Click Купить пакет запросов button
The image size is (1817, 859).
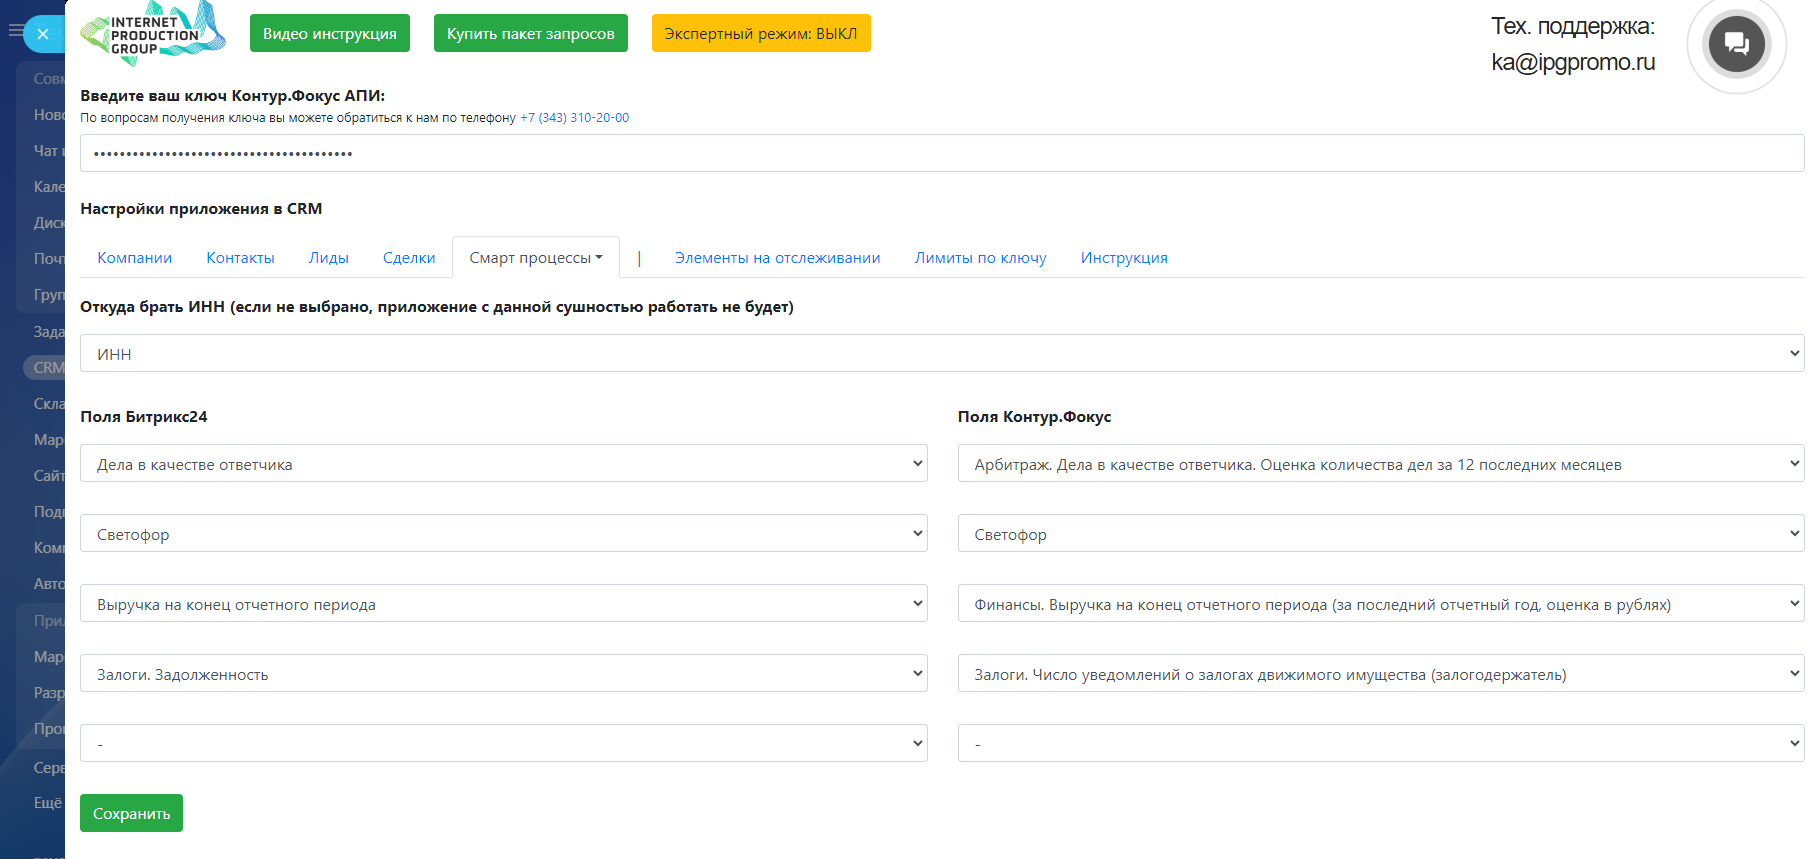click(530, 33)
